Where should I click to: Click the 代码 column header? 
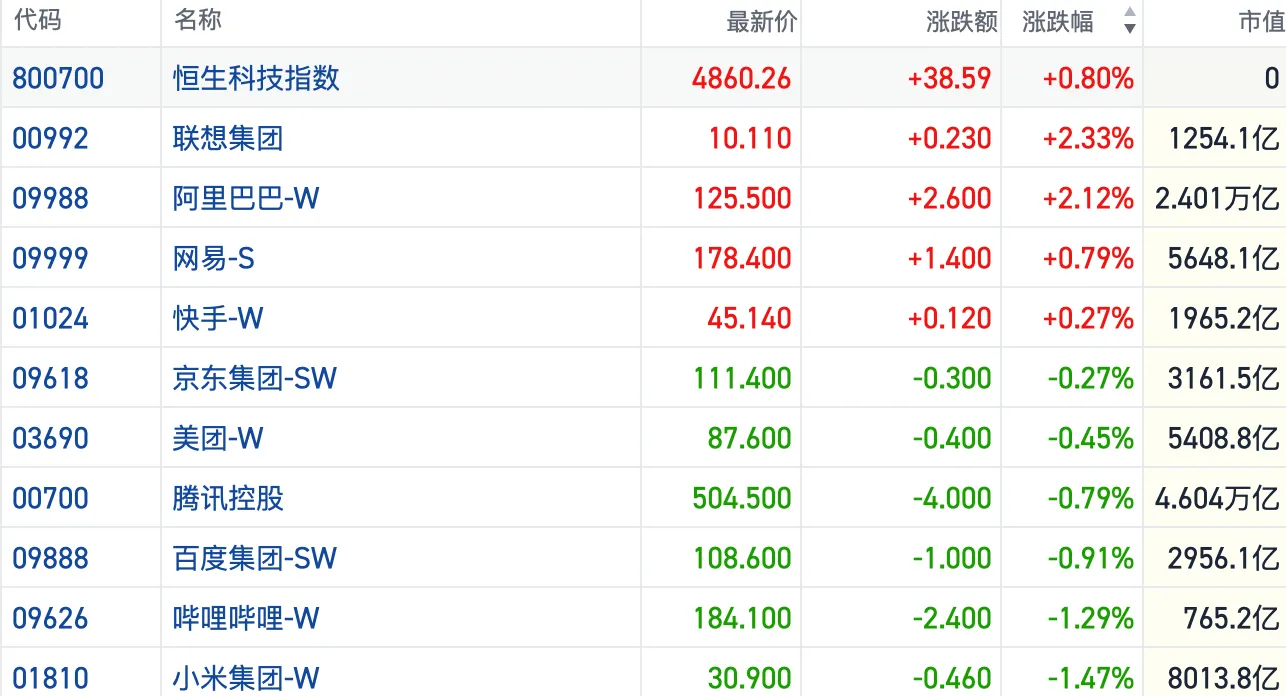click(35, 21)
